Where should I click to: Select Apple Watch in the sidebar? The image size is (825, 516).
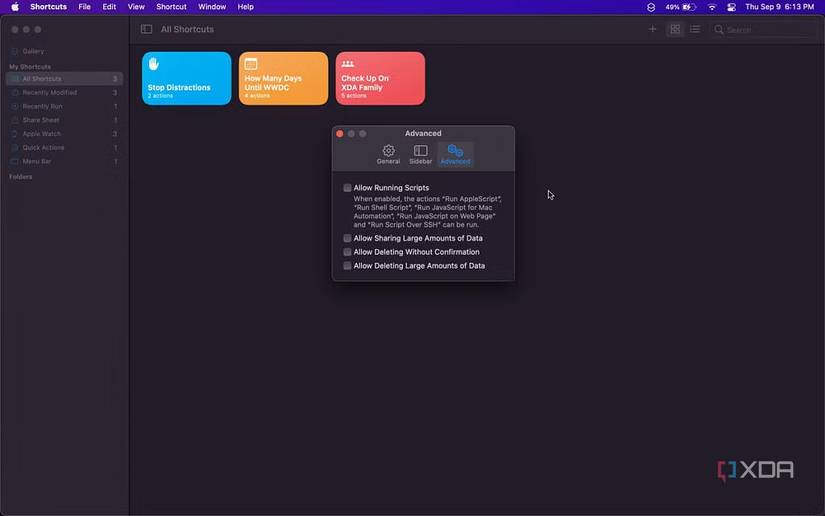[x=64, y=134]
